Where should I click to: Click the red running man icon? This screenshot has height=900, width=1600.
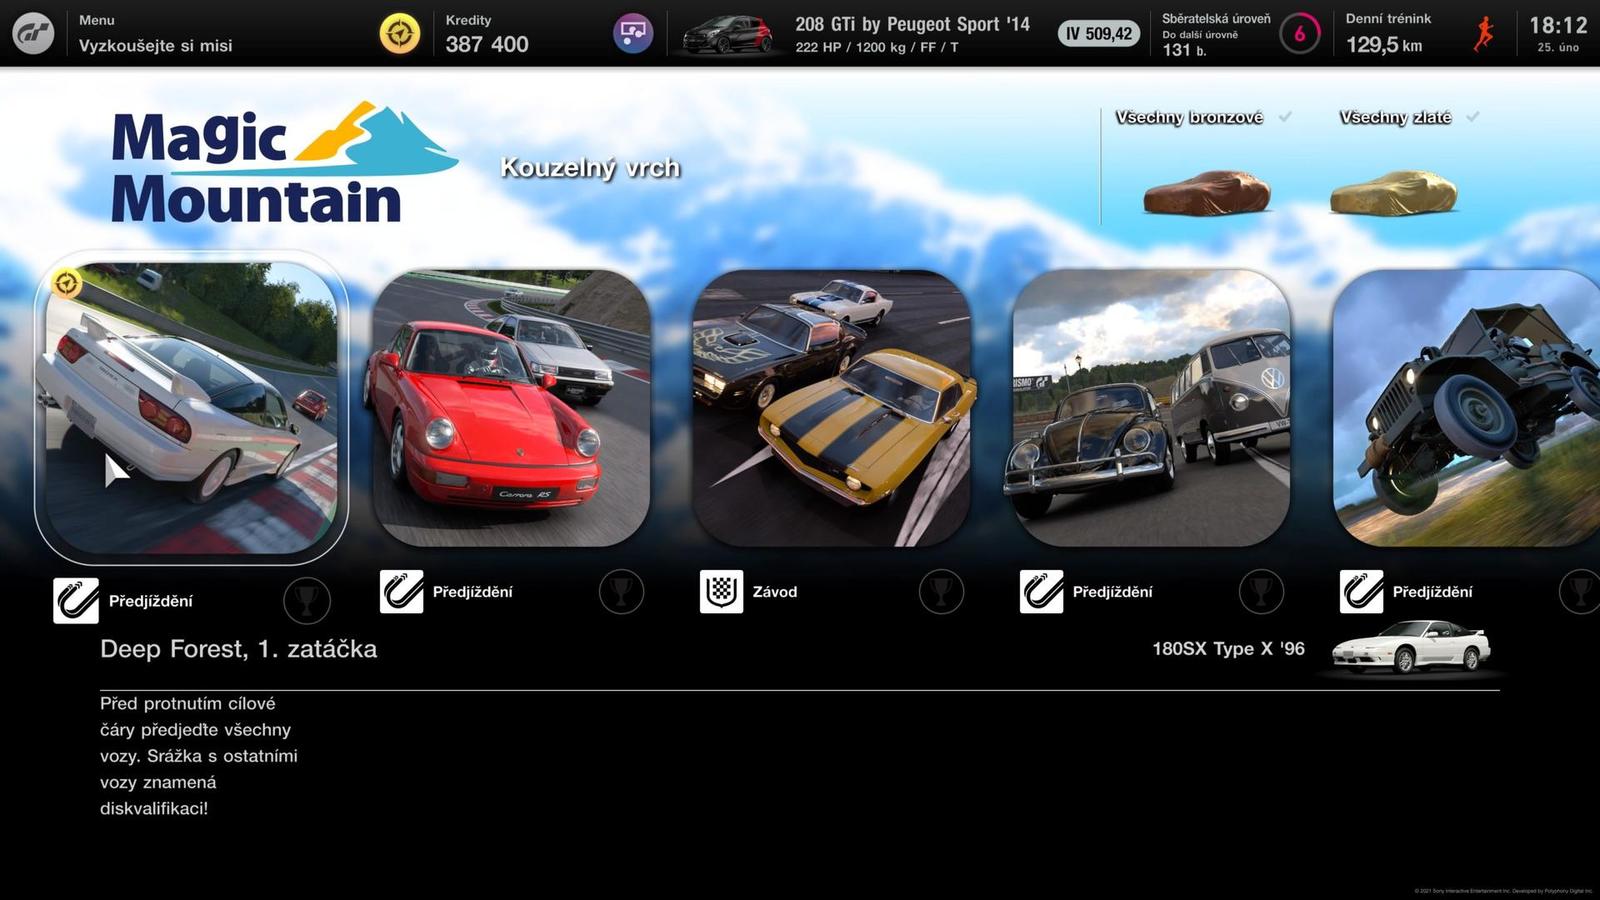[1484, 34]
